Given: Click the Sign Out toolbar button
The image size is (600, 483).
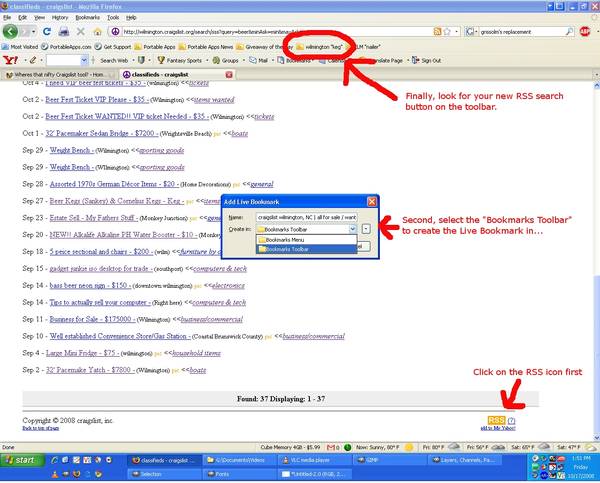Looking at the screenshot, I should click(427, 60).
